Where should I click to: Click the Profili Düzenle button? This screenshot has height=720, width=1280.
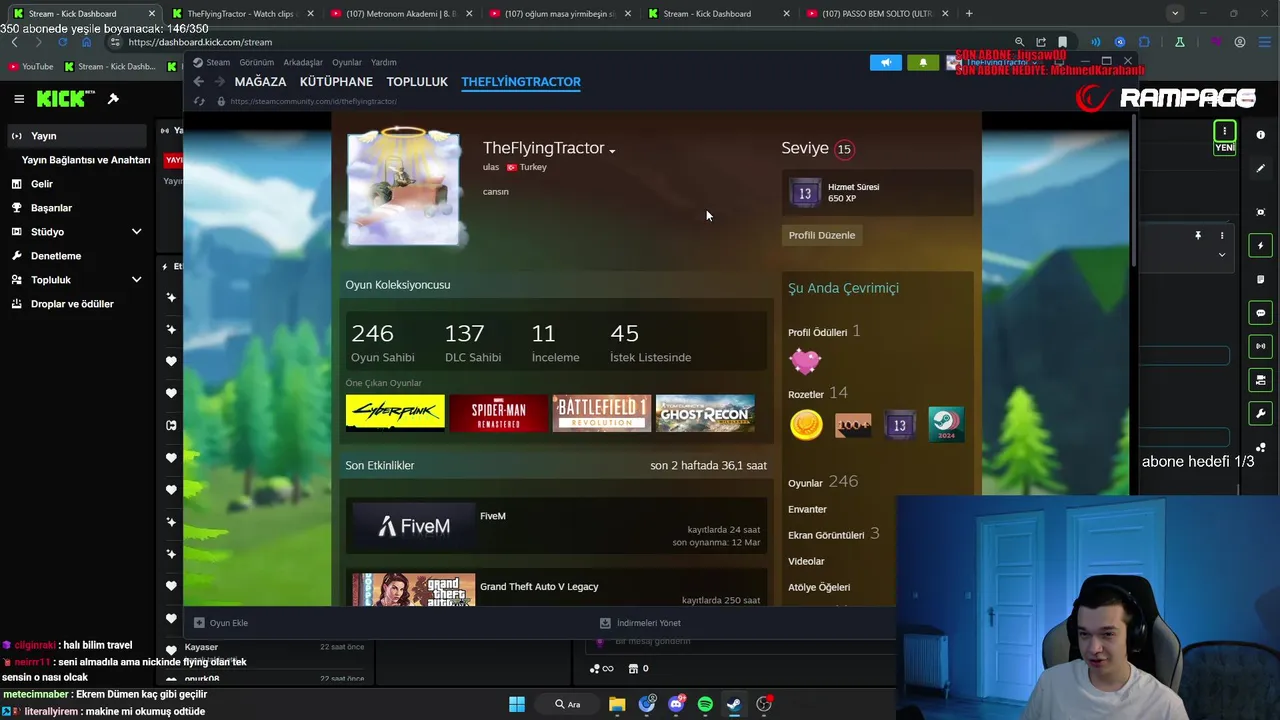[822, 235]
